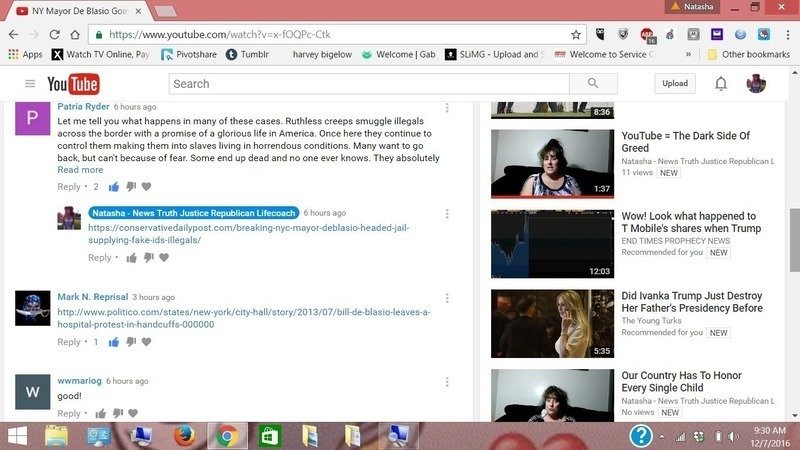Open the Apps bookmark shortcut

click(x=26, y=54)
